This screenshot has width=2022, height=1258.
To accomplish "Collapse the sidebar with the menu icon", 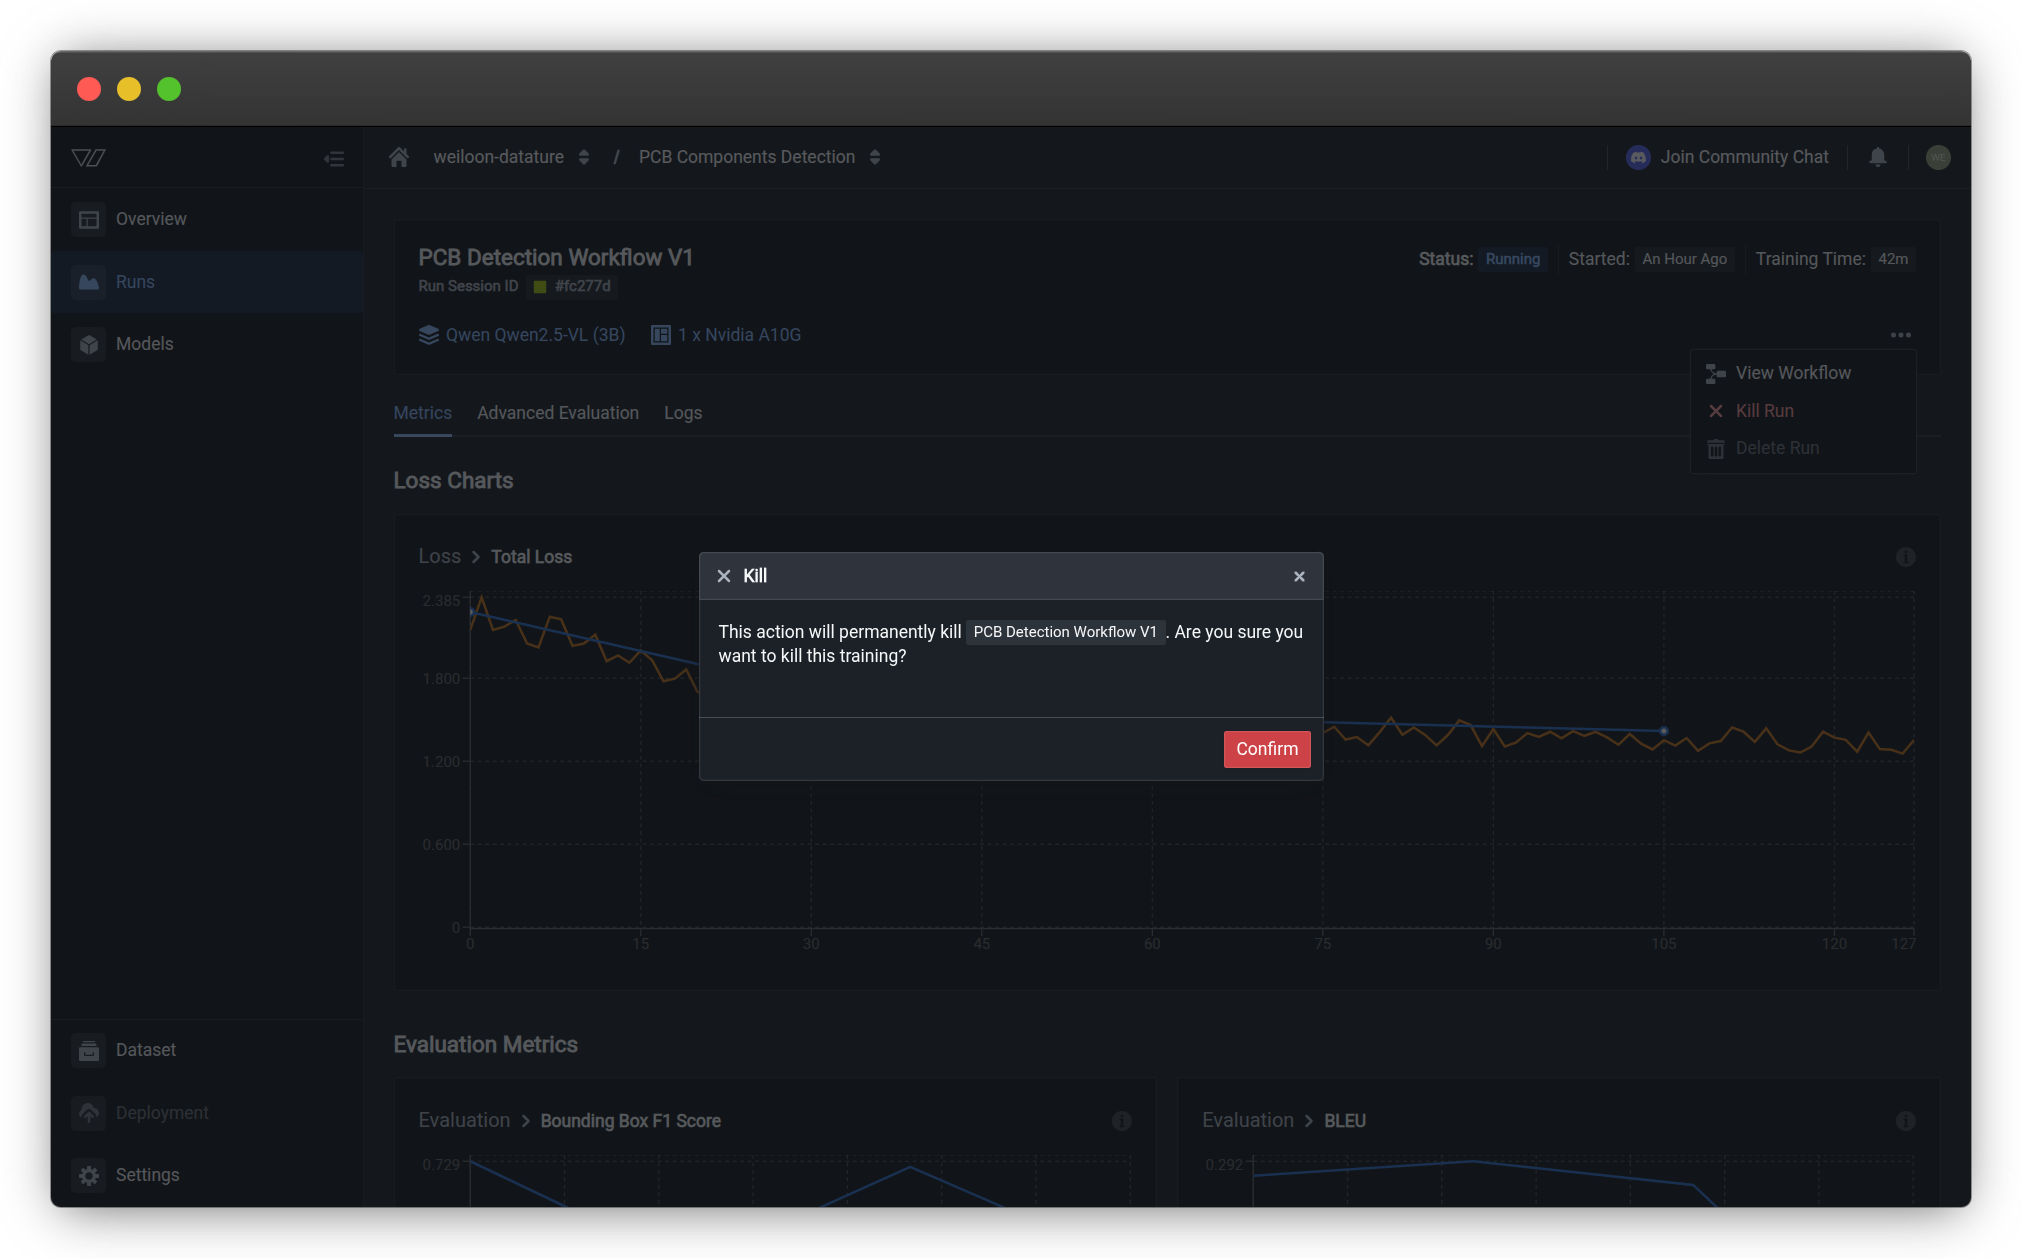I will 334,158.
